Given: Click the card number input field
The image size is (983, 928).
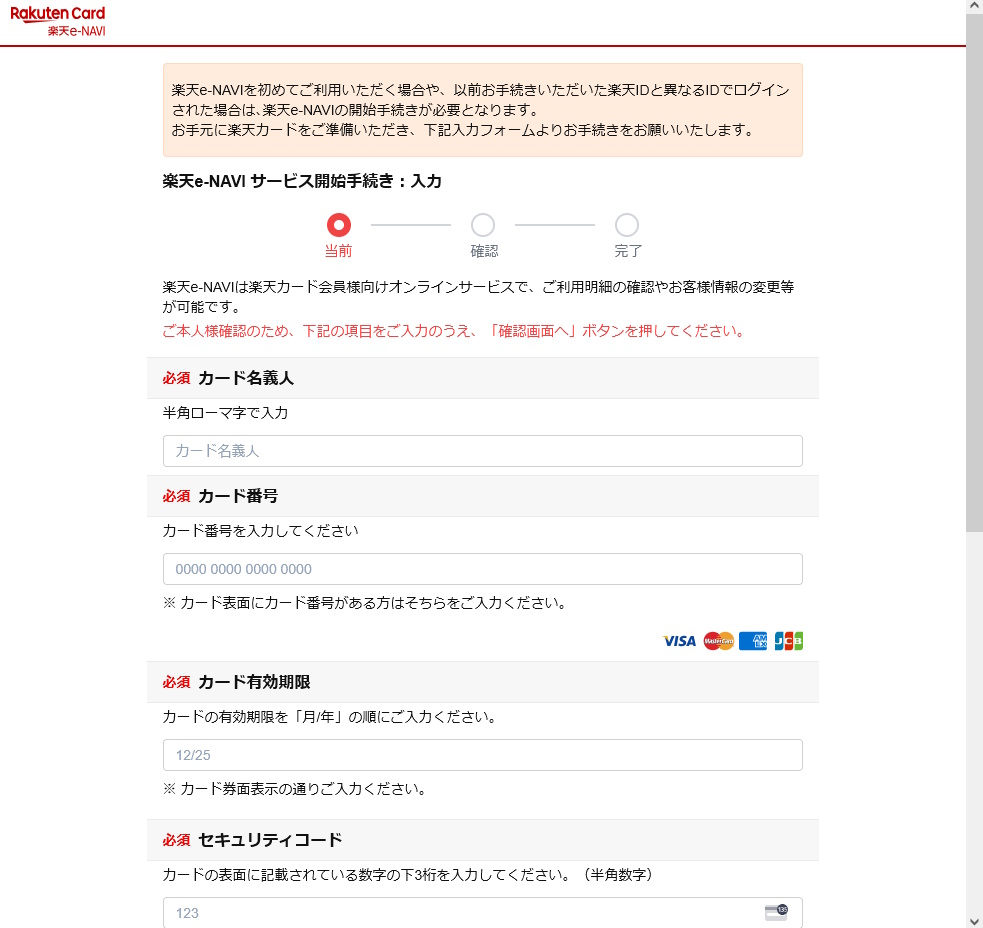Looking at the screenshot, I should 482,569.
